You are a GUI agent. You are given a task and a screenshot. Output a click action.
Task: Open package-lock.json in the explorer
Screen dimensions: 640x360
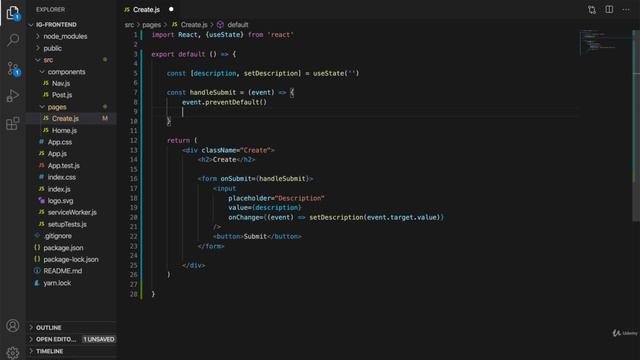coord(71,260)
